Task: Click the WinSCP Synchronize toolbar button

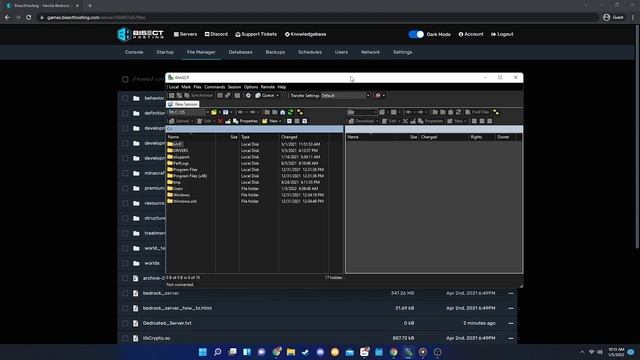Action: 199,96
